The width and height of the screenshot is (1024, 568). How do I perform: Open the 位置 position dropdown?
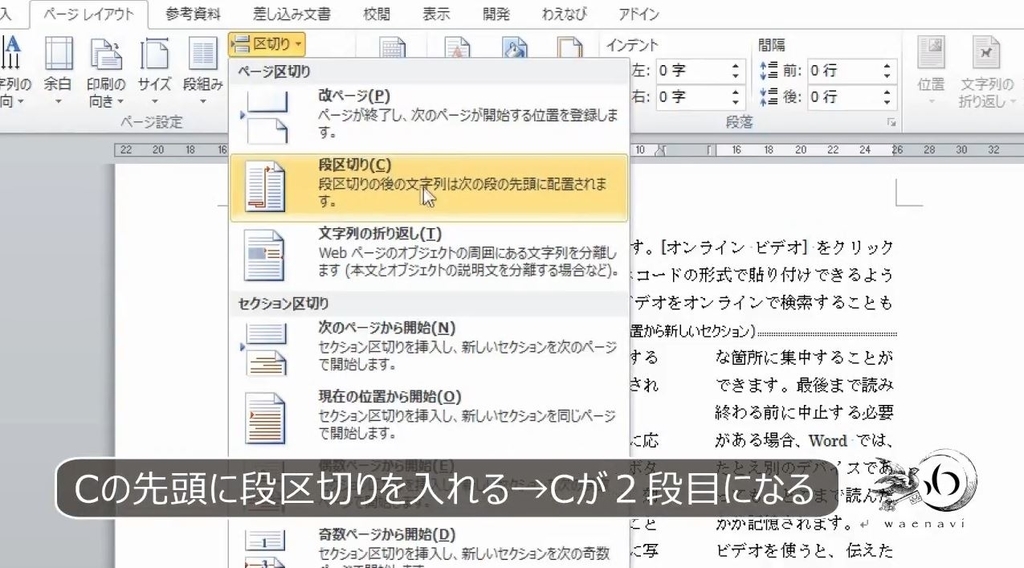(931, 72)
